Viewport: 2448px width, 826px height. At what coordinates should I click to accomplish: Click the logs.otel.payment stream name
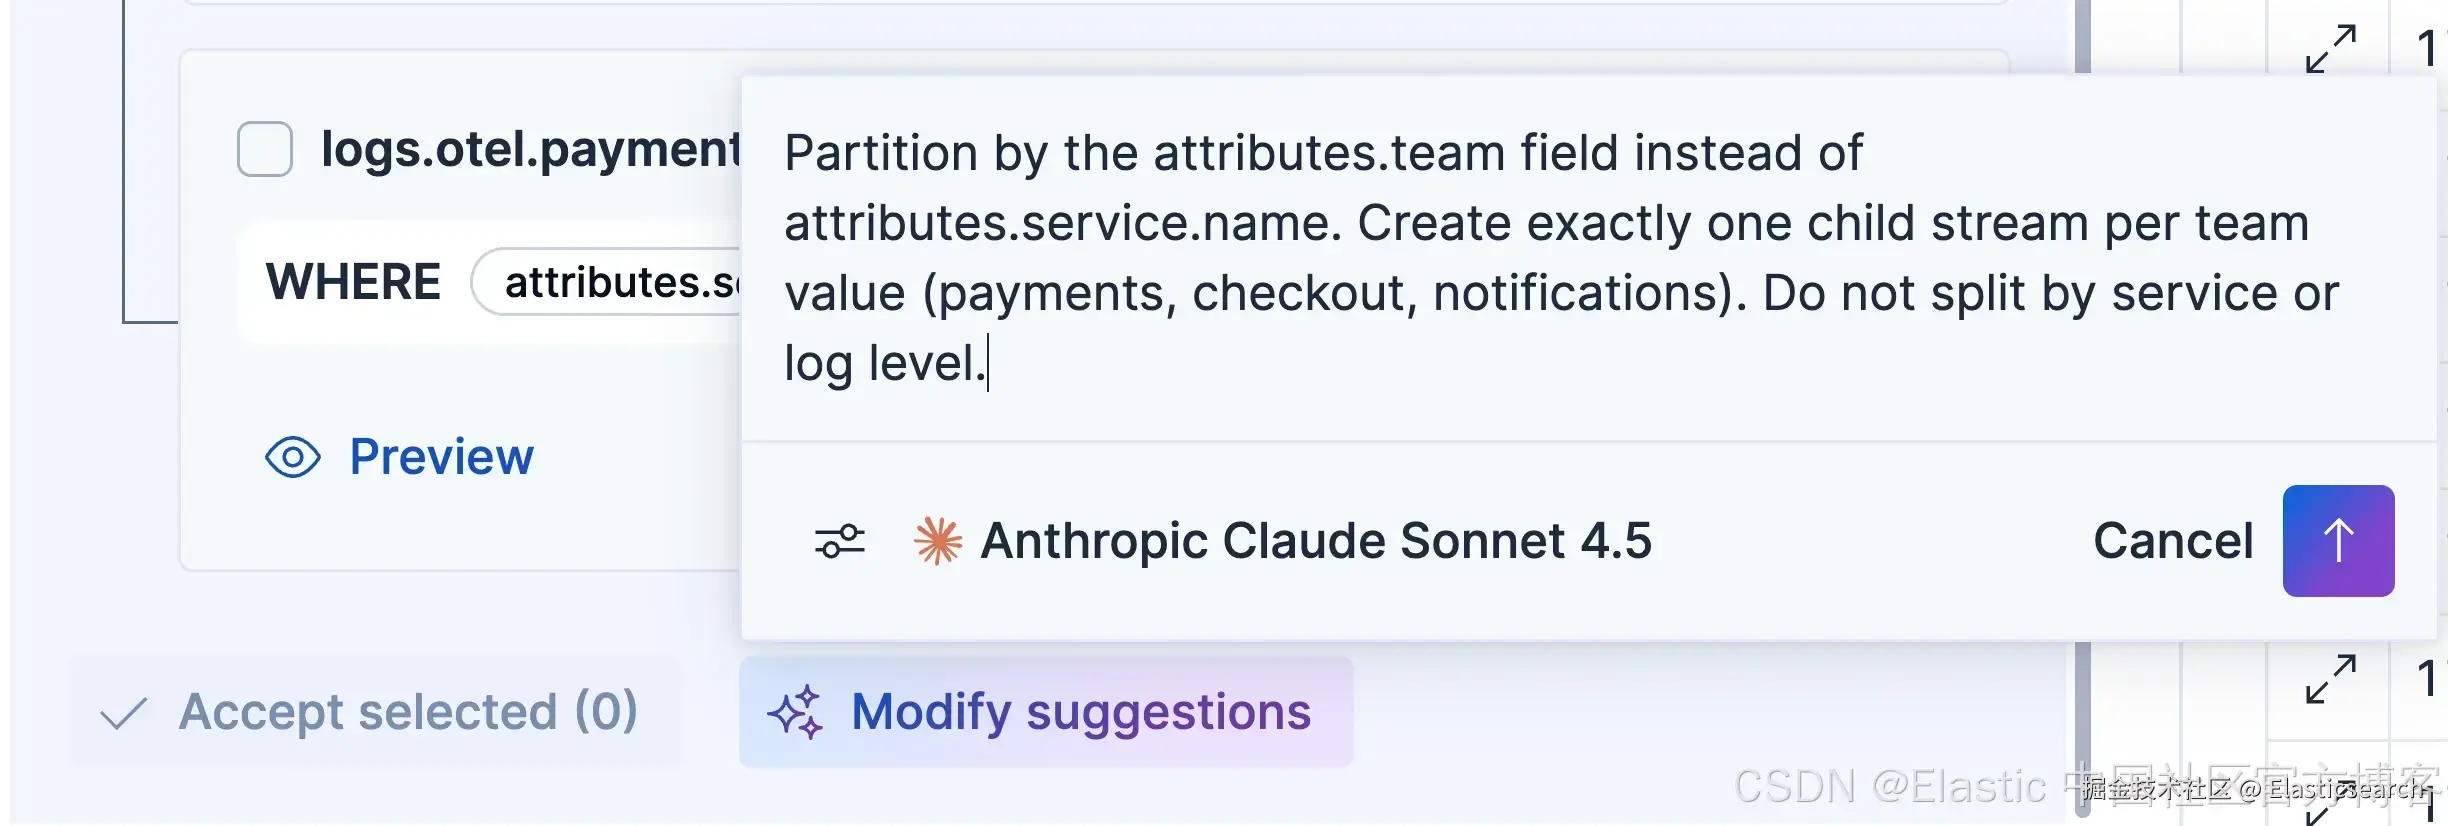click(530, 150)
